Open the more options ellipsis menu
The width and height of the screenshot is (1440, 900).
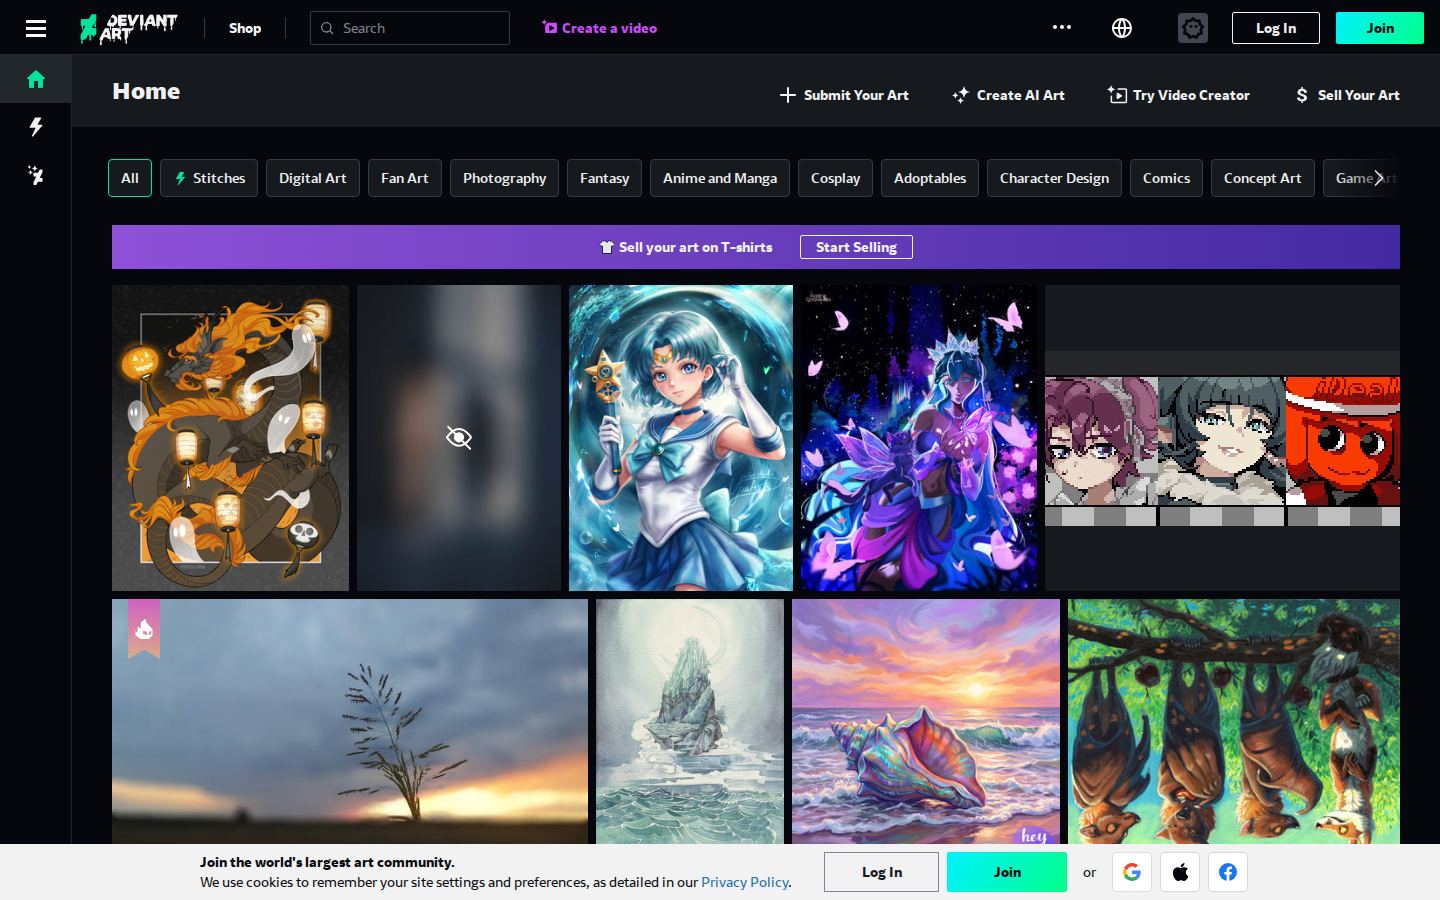point(1062,27)
